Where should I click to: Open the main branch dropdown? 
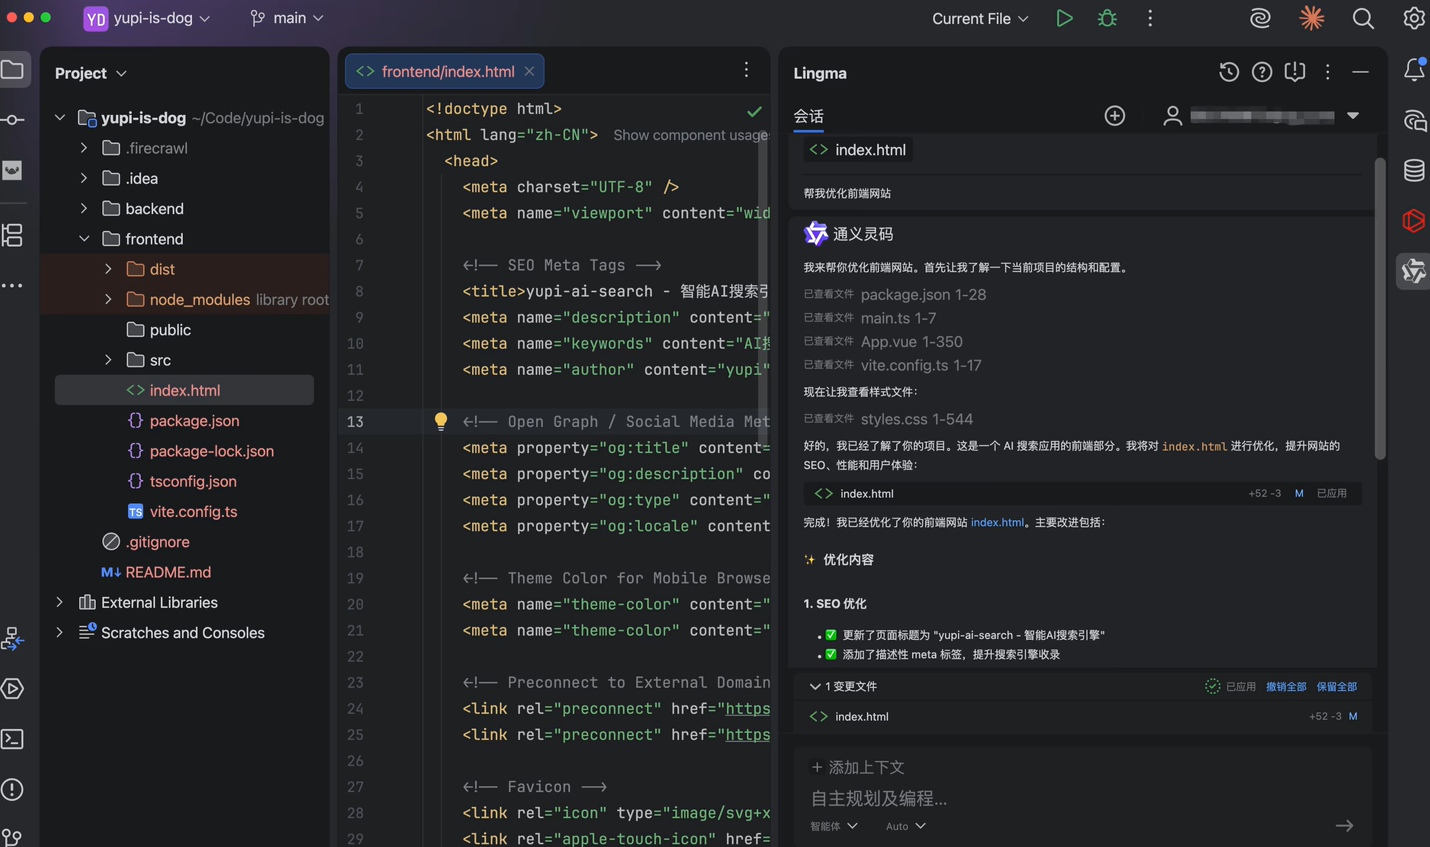click(287, 18)
